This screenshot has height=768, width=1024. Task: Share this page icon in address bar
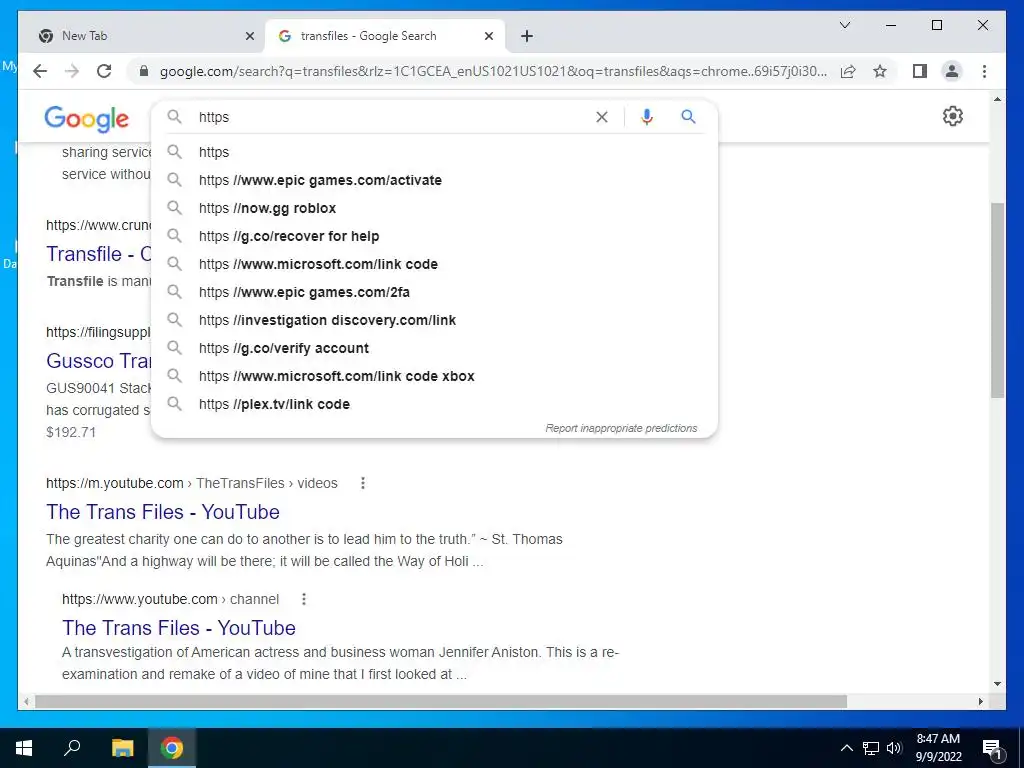click(848, 71)
